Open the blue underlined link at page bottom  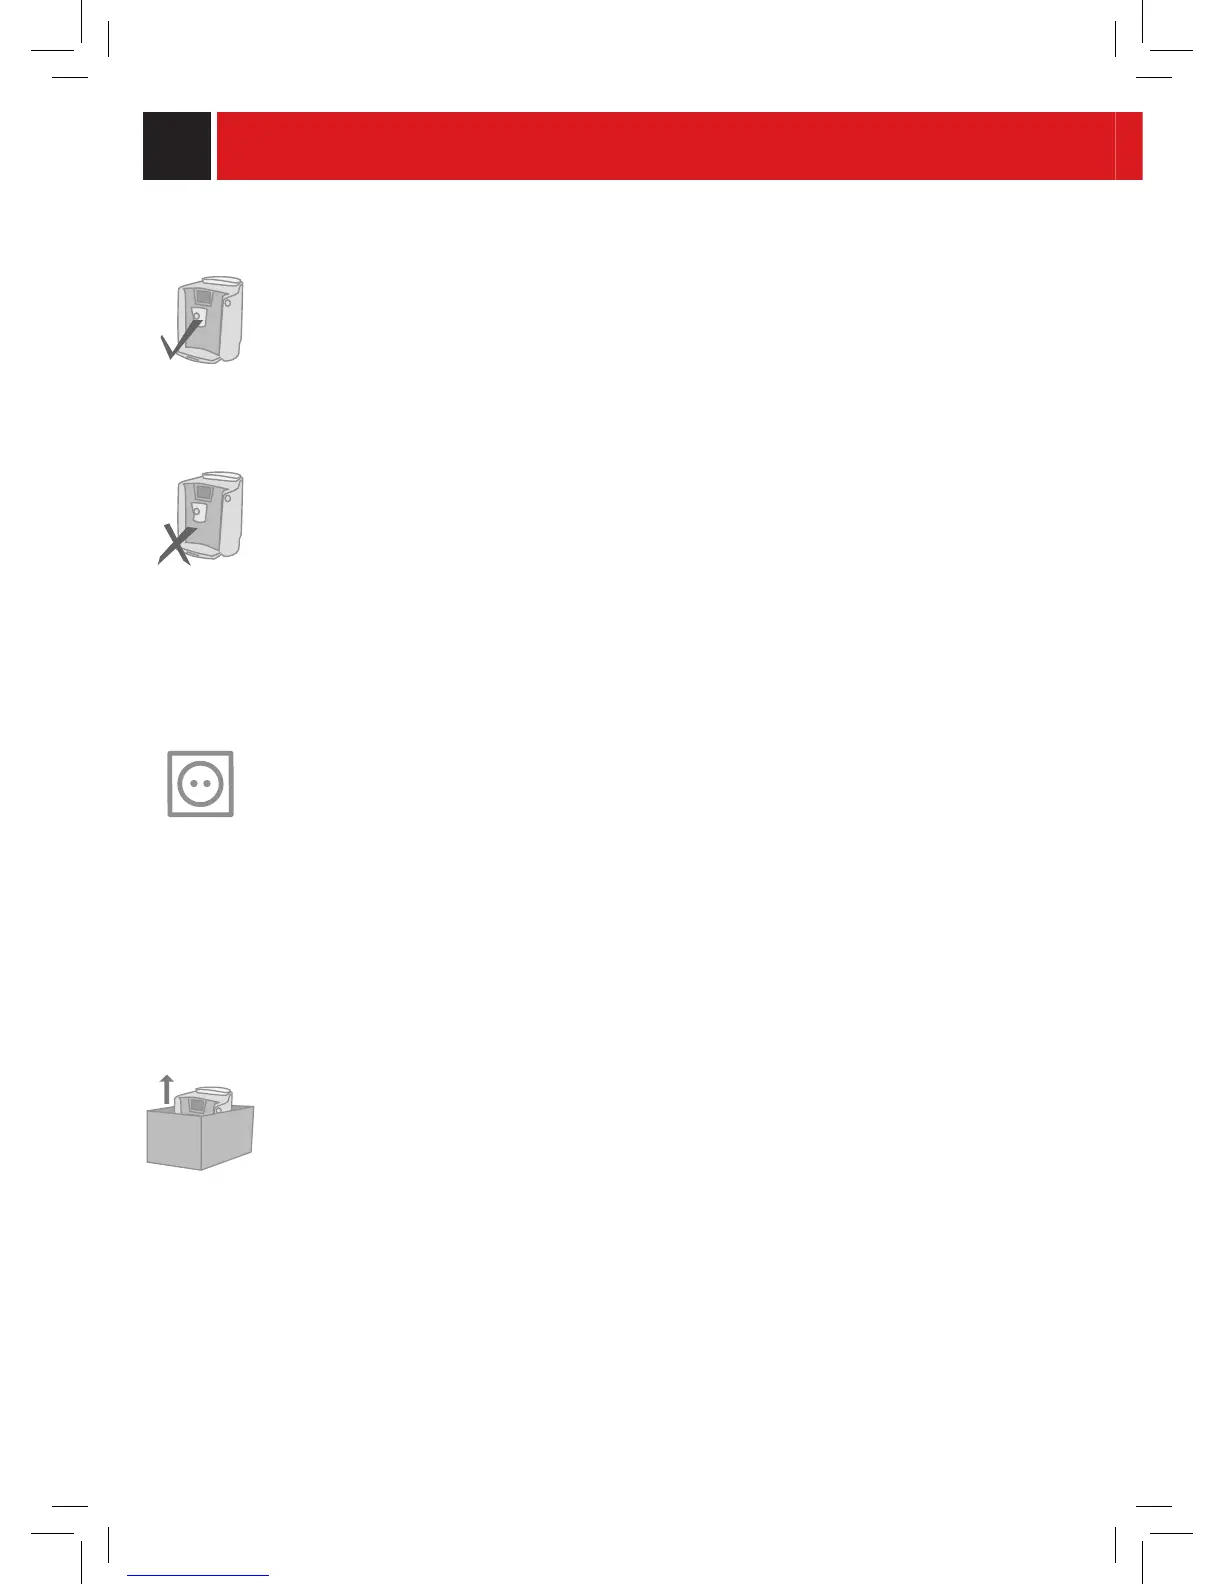199,1576
